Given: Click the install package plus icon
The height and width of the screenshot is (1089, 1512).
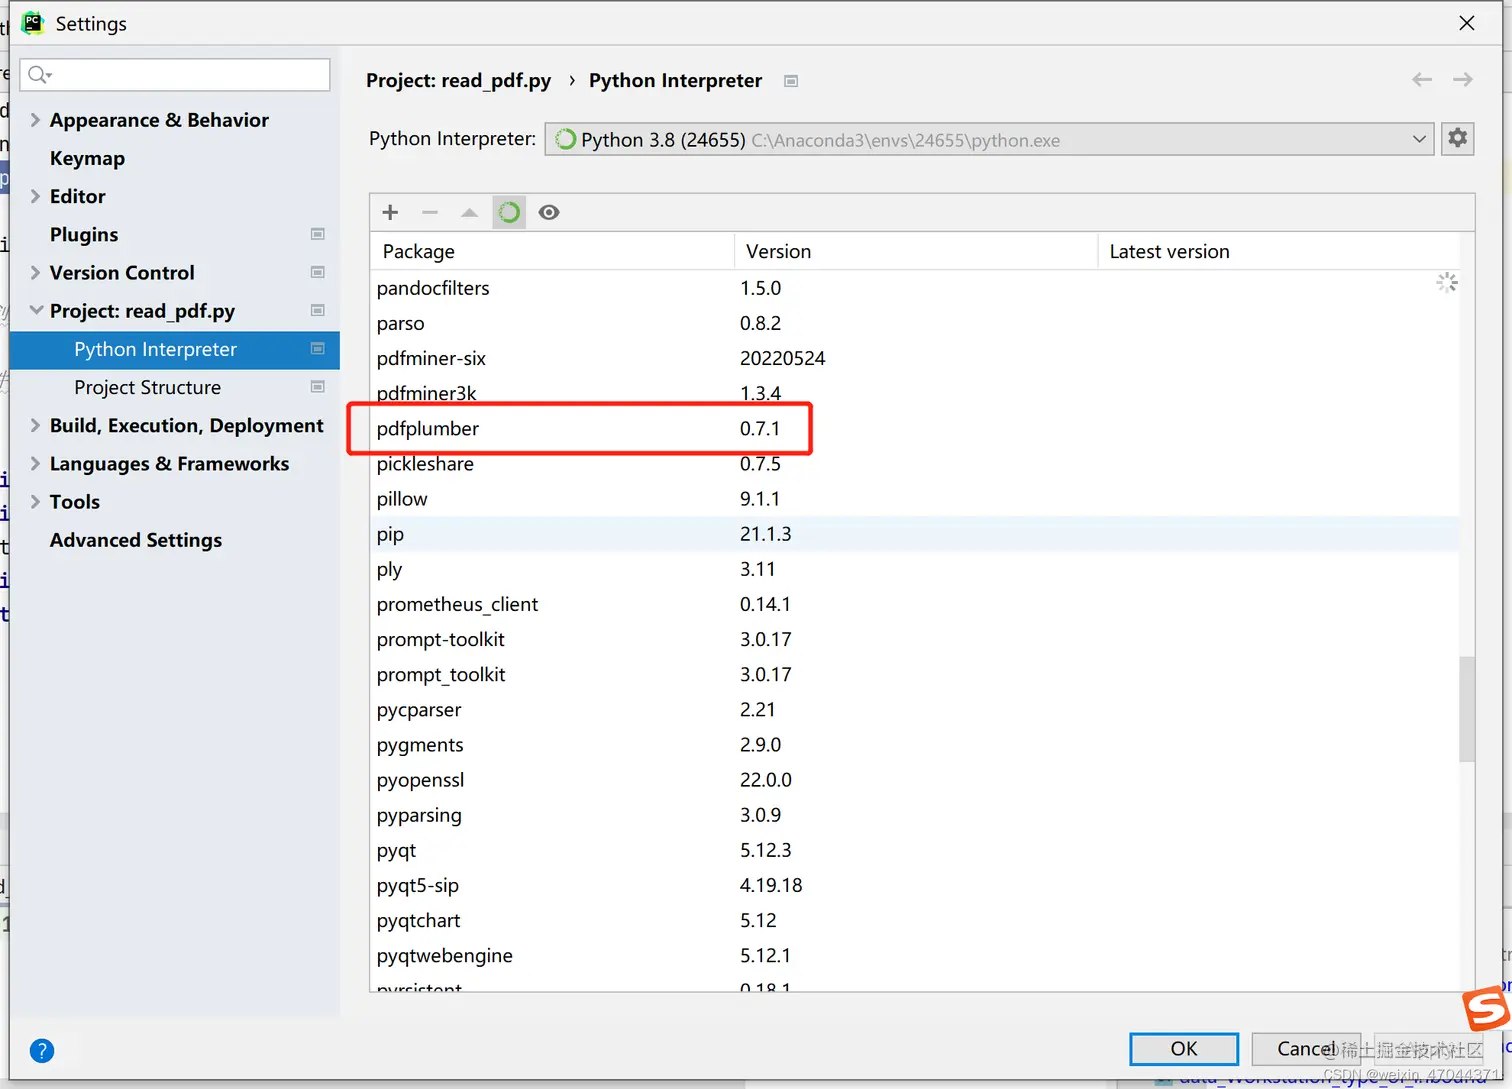Looking at the screenshot, I should (x=390, y=212).
